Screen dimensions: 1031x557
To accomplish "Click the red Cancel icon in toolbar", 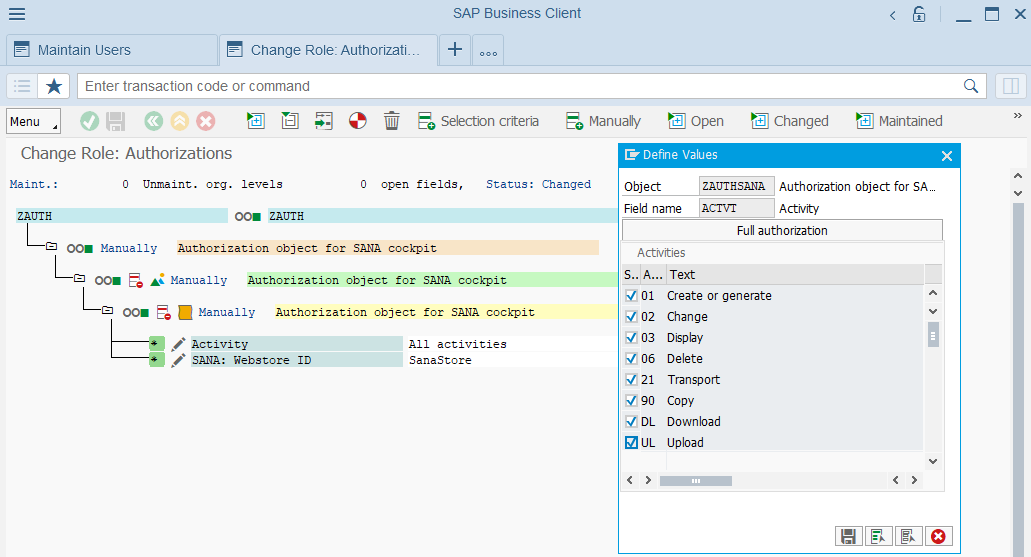I will (206, 121).
